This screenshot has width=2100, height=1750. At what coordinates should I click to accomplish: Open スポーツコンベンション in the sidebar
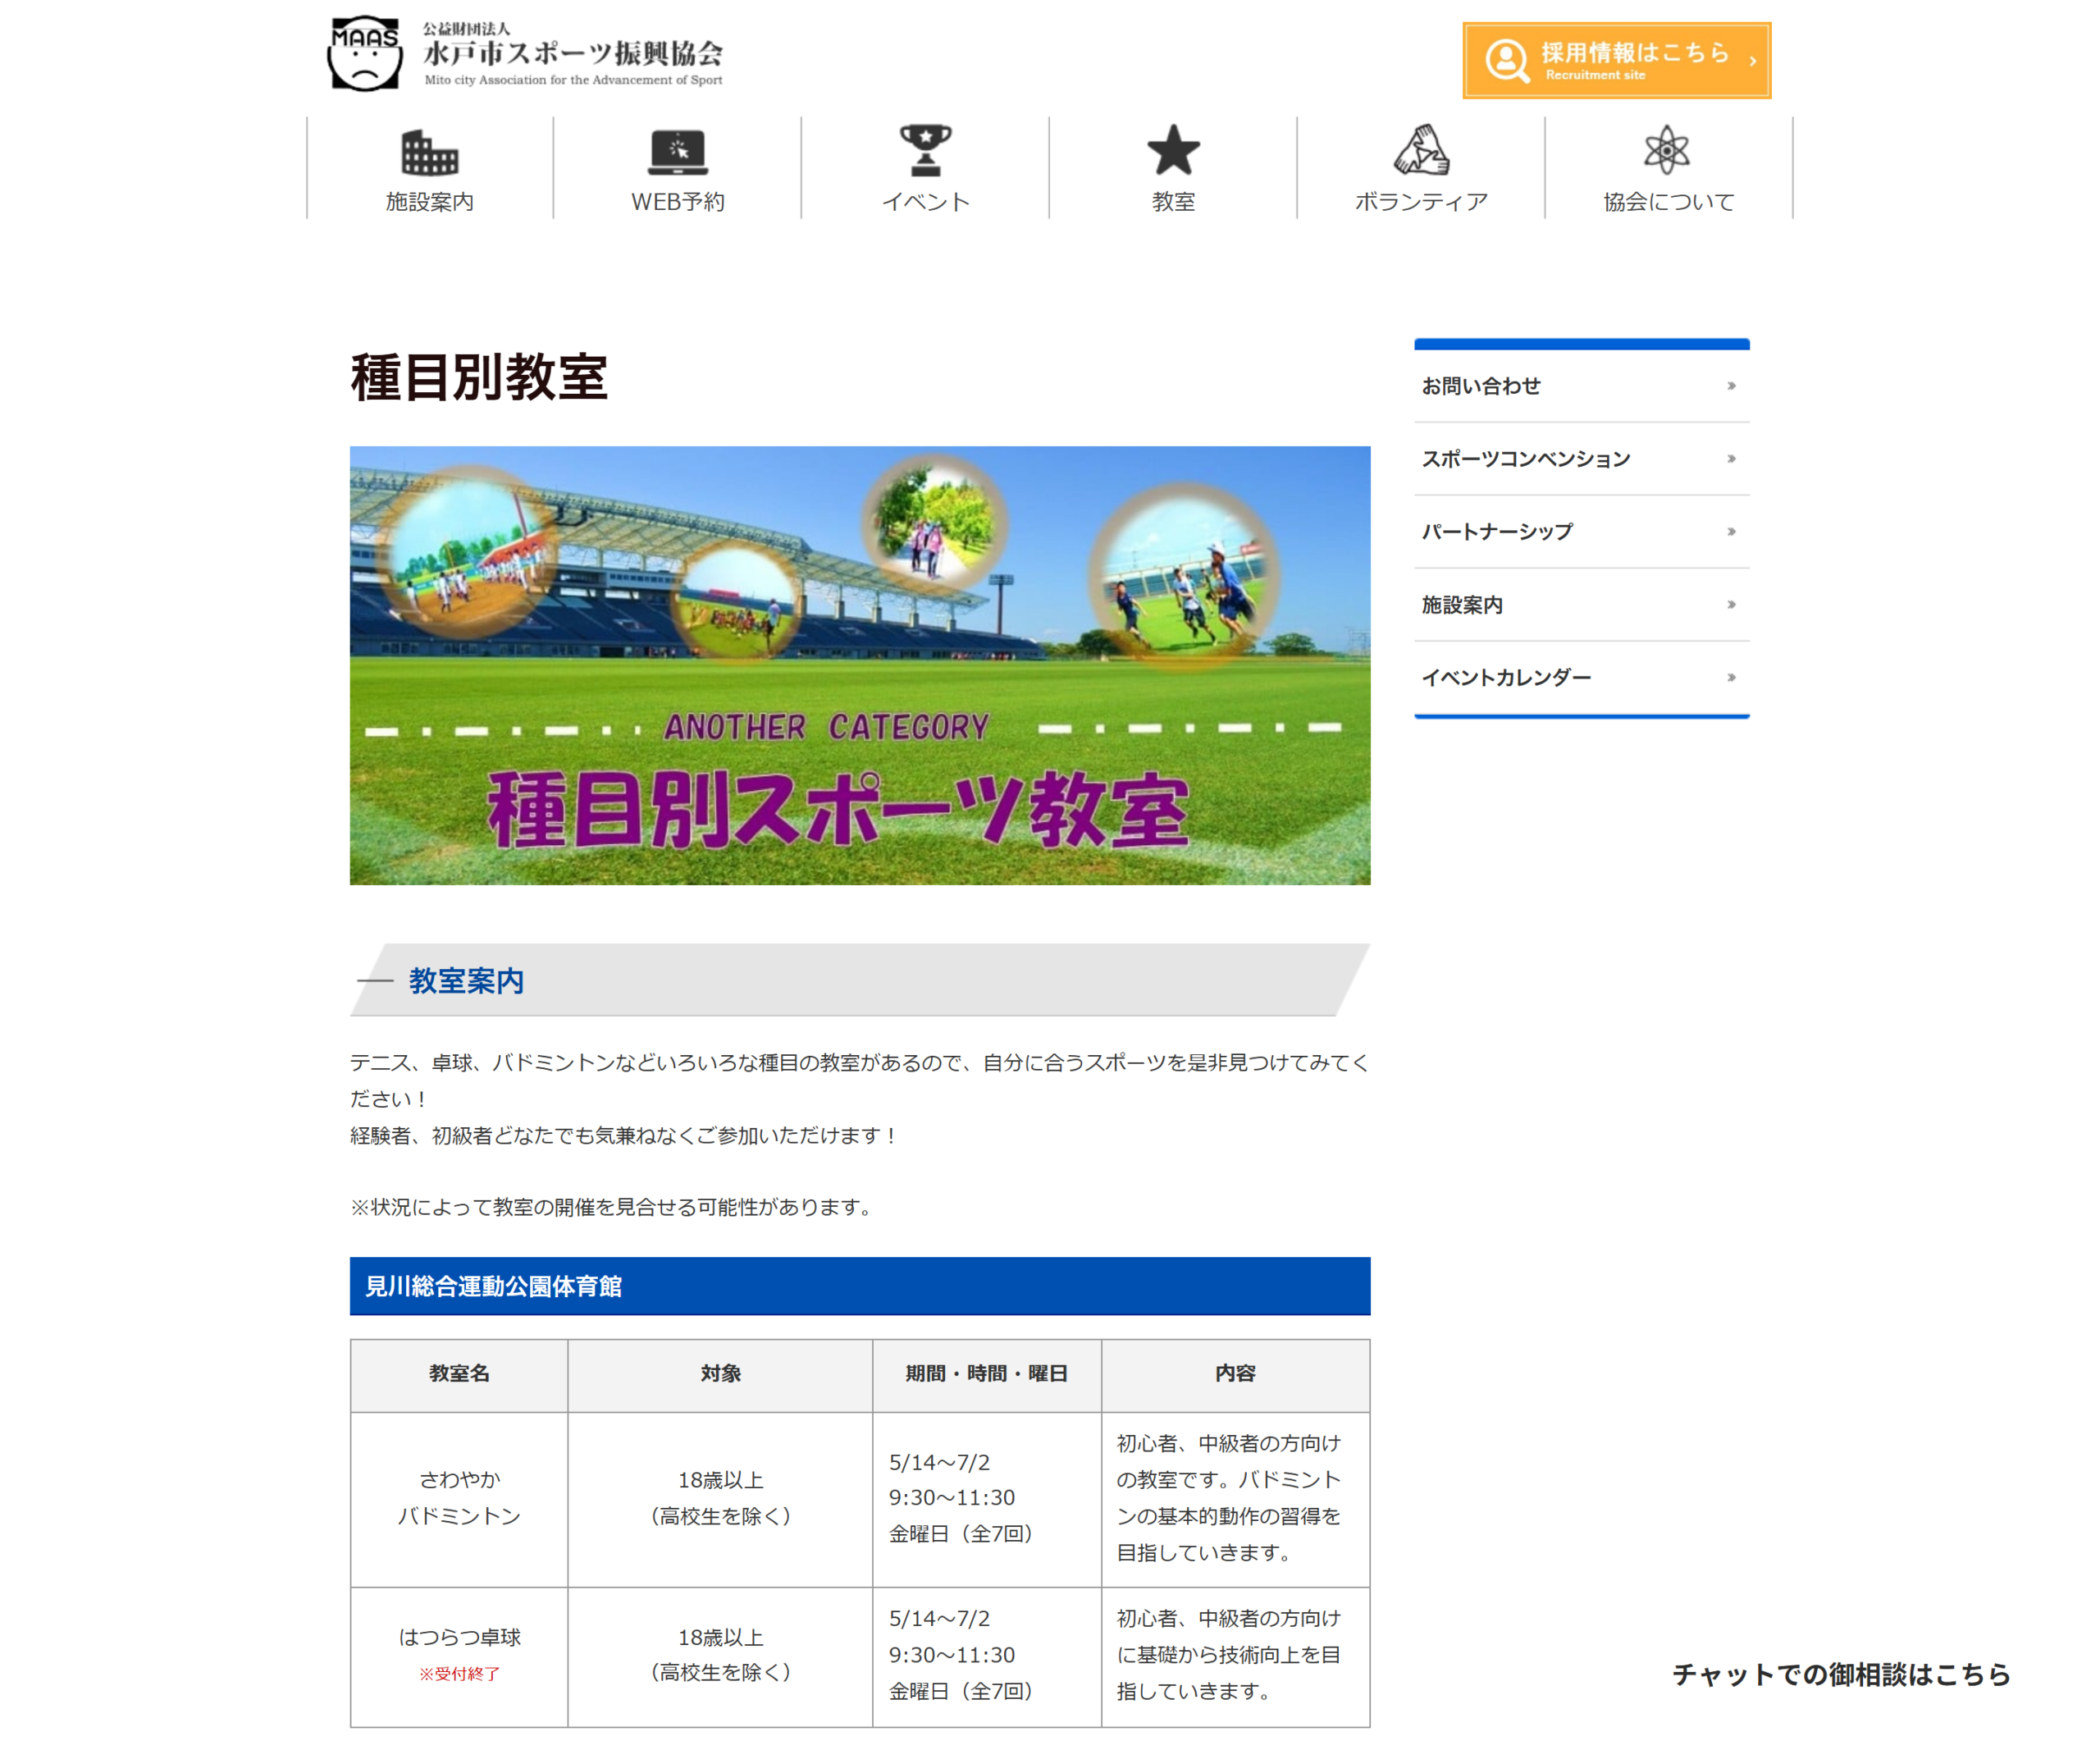click(x=1582, y=459)
